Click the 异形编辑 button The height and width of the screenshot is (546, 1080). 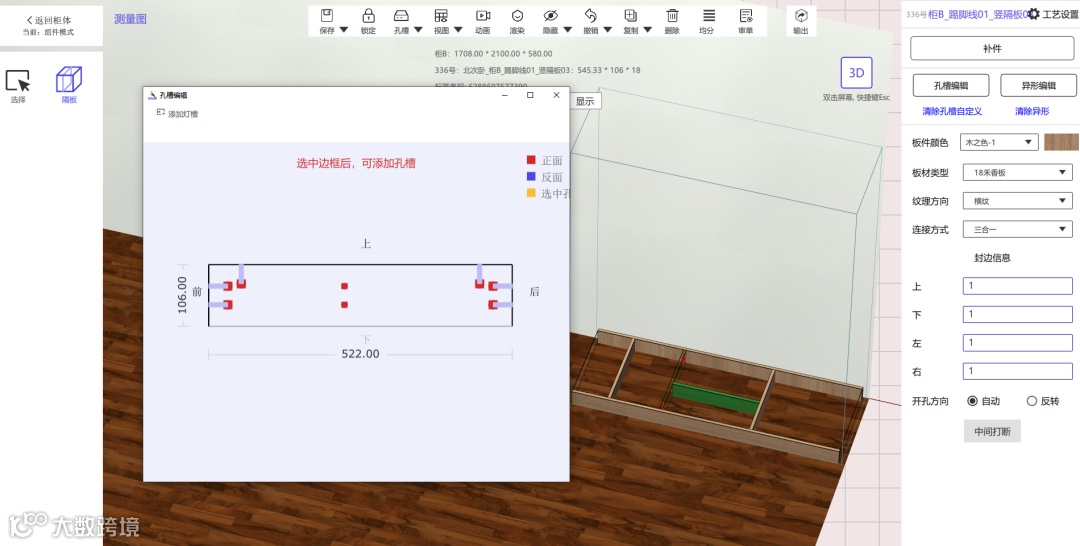point(1038,85)
